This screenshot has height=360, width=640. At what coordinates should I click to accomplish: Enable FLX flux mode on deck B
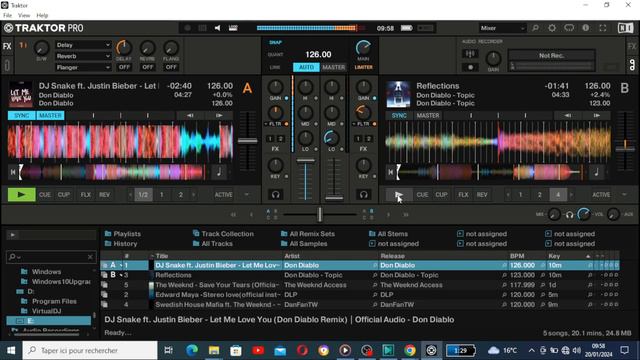(463, 195)
